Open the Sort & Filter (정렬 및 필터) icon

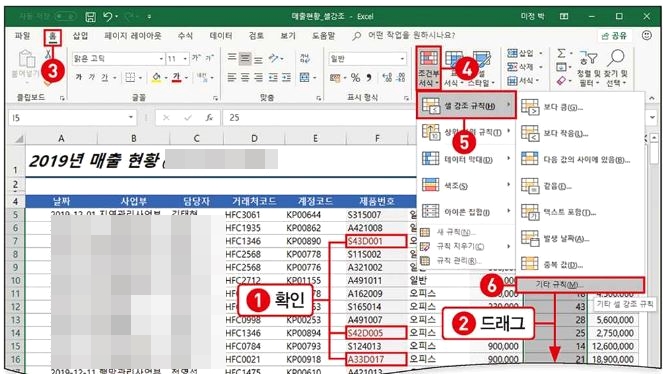(589, 59)
